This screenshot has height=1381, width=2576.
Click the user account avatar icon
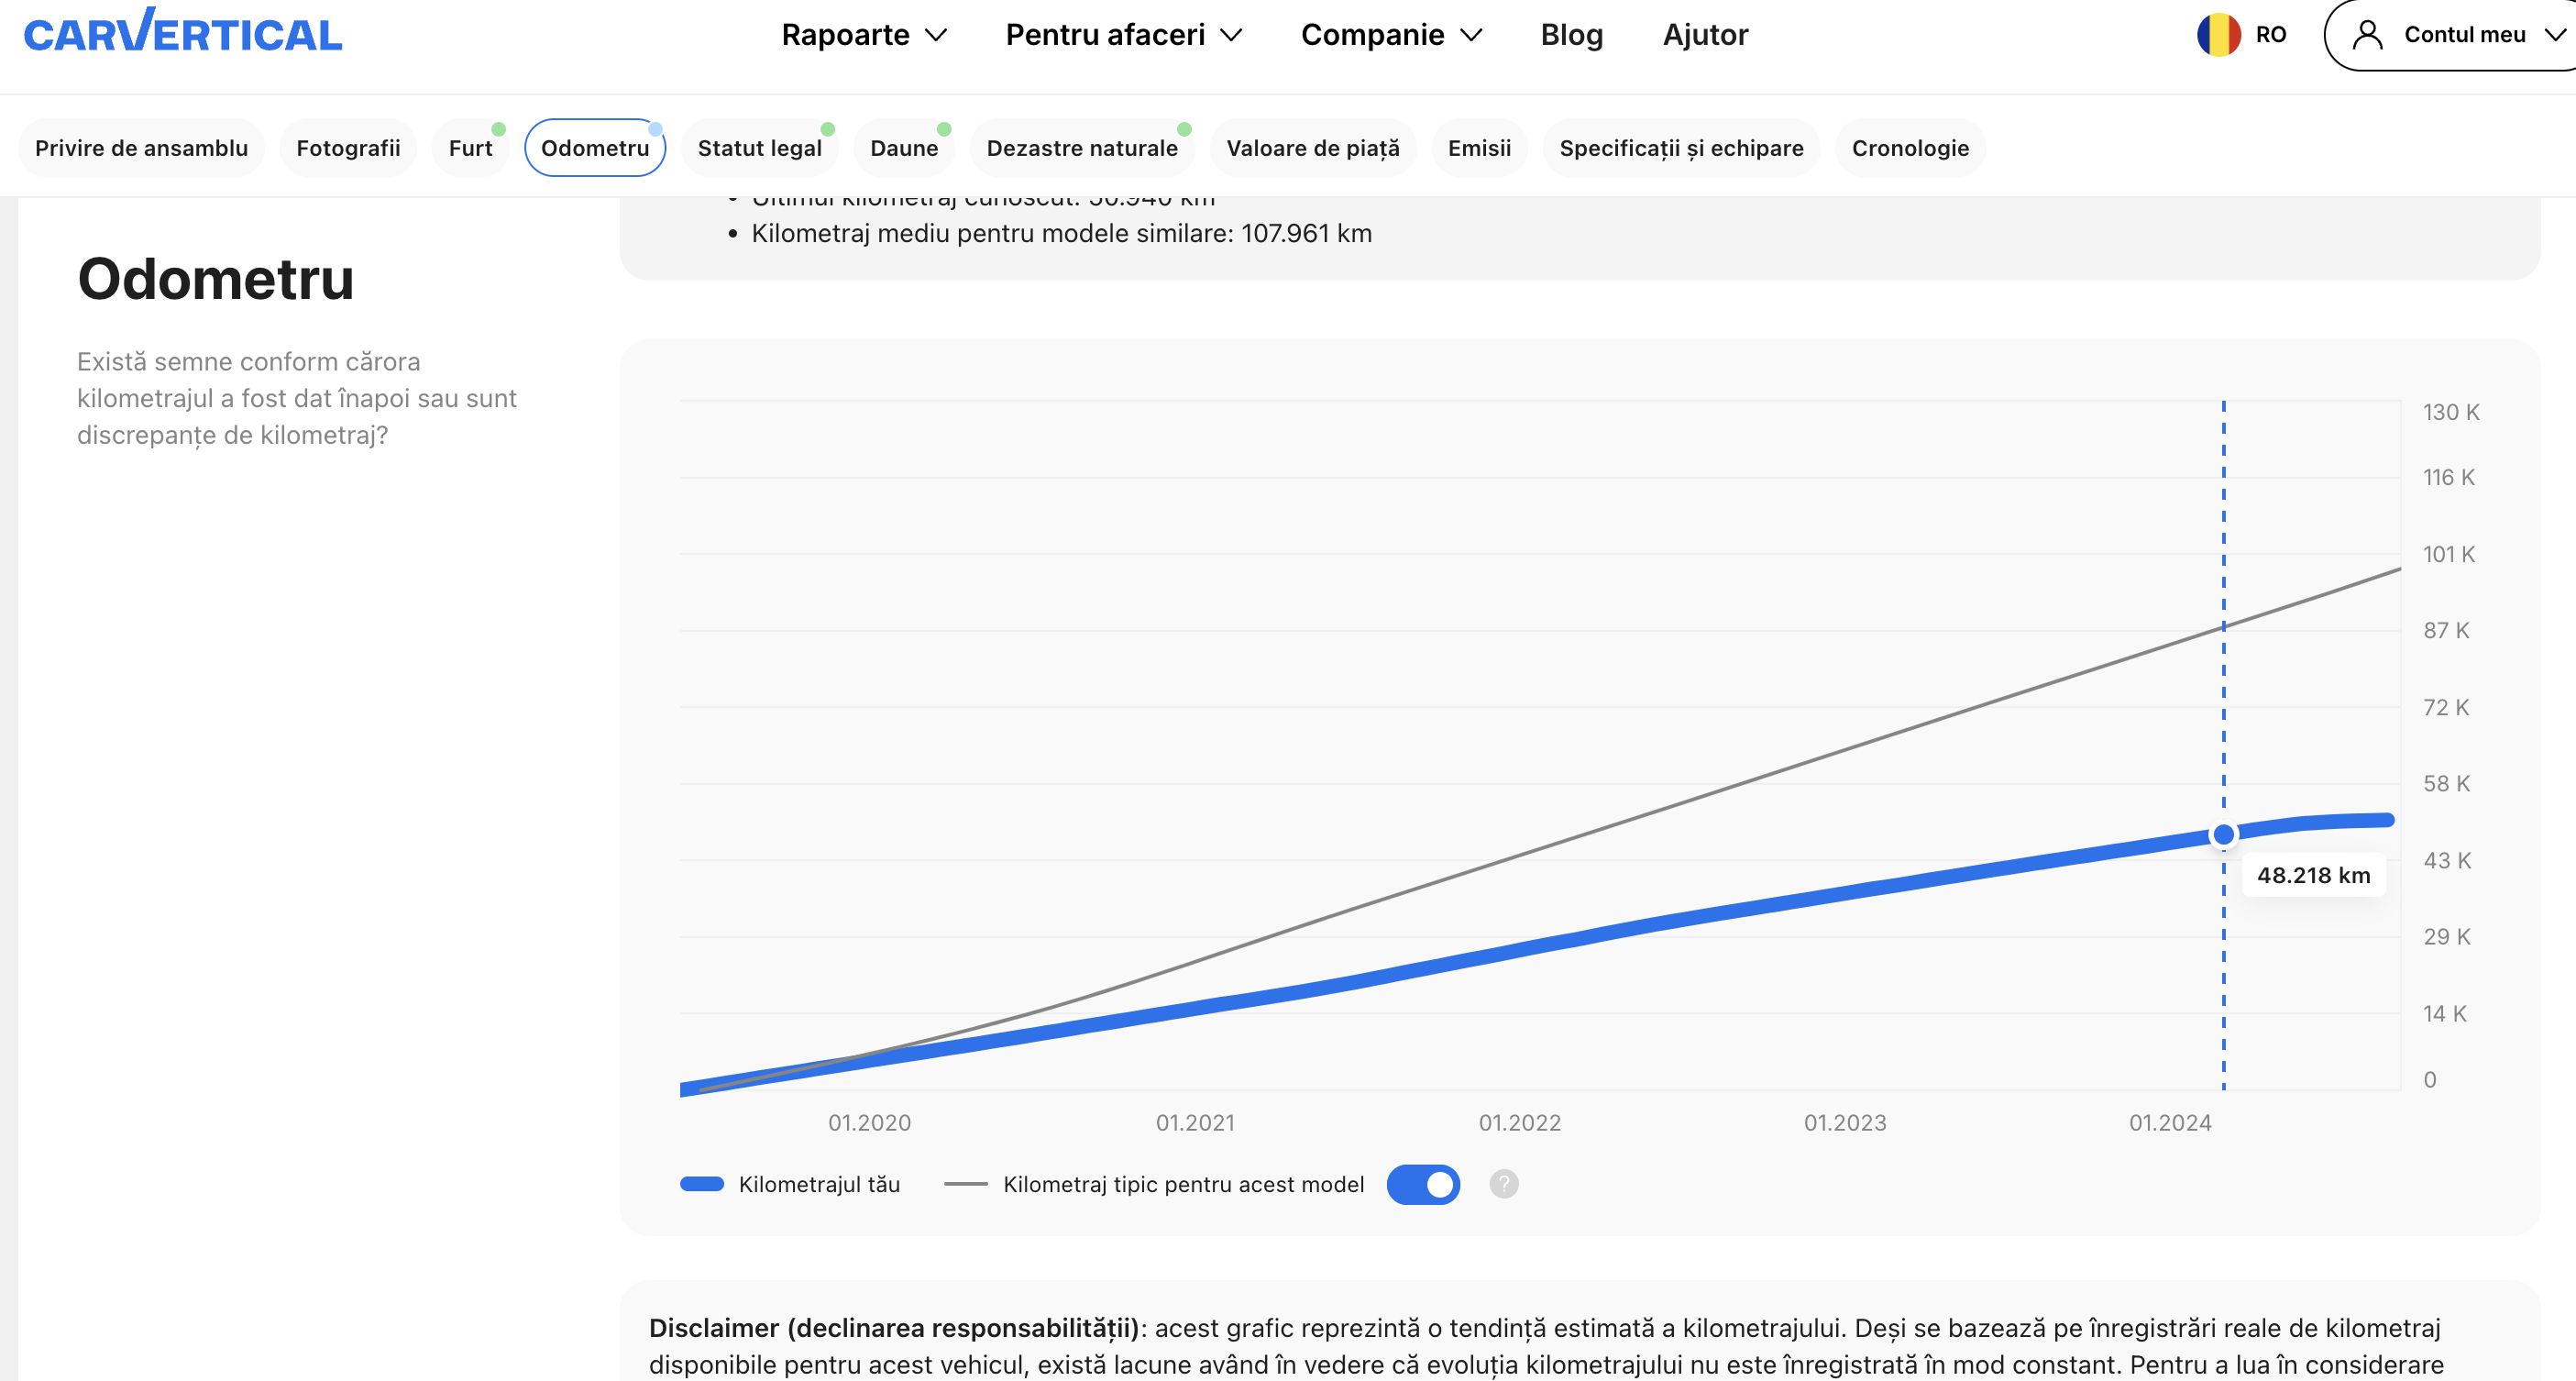(x=2367, y=35)
